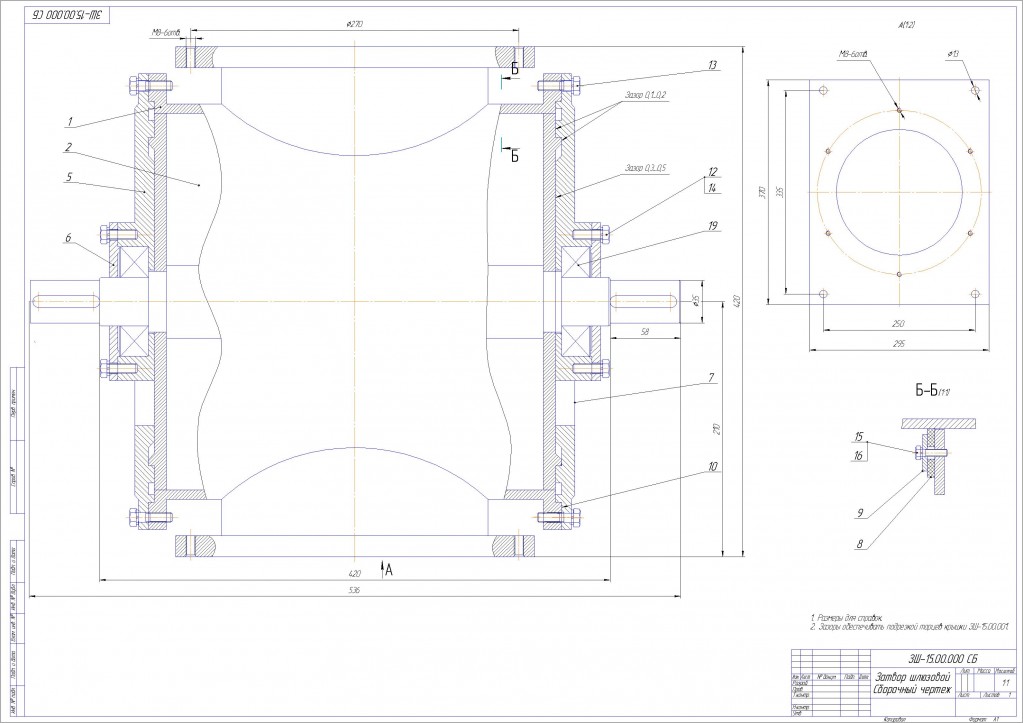Click the 420 horizontal dimension at the bottom
The width and height of the screenshot is (1023, 723).
point(353,574)
